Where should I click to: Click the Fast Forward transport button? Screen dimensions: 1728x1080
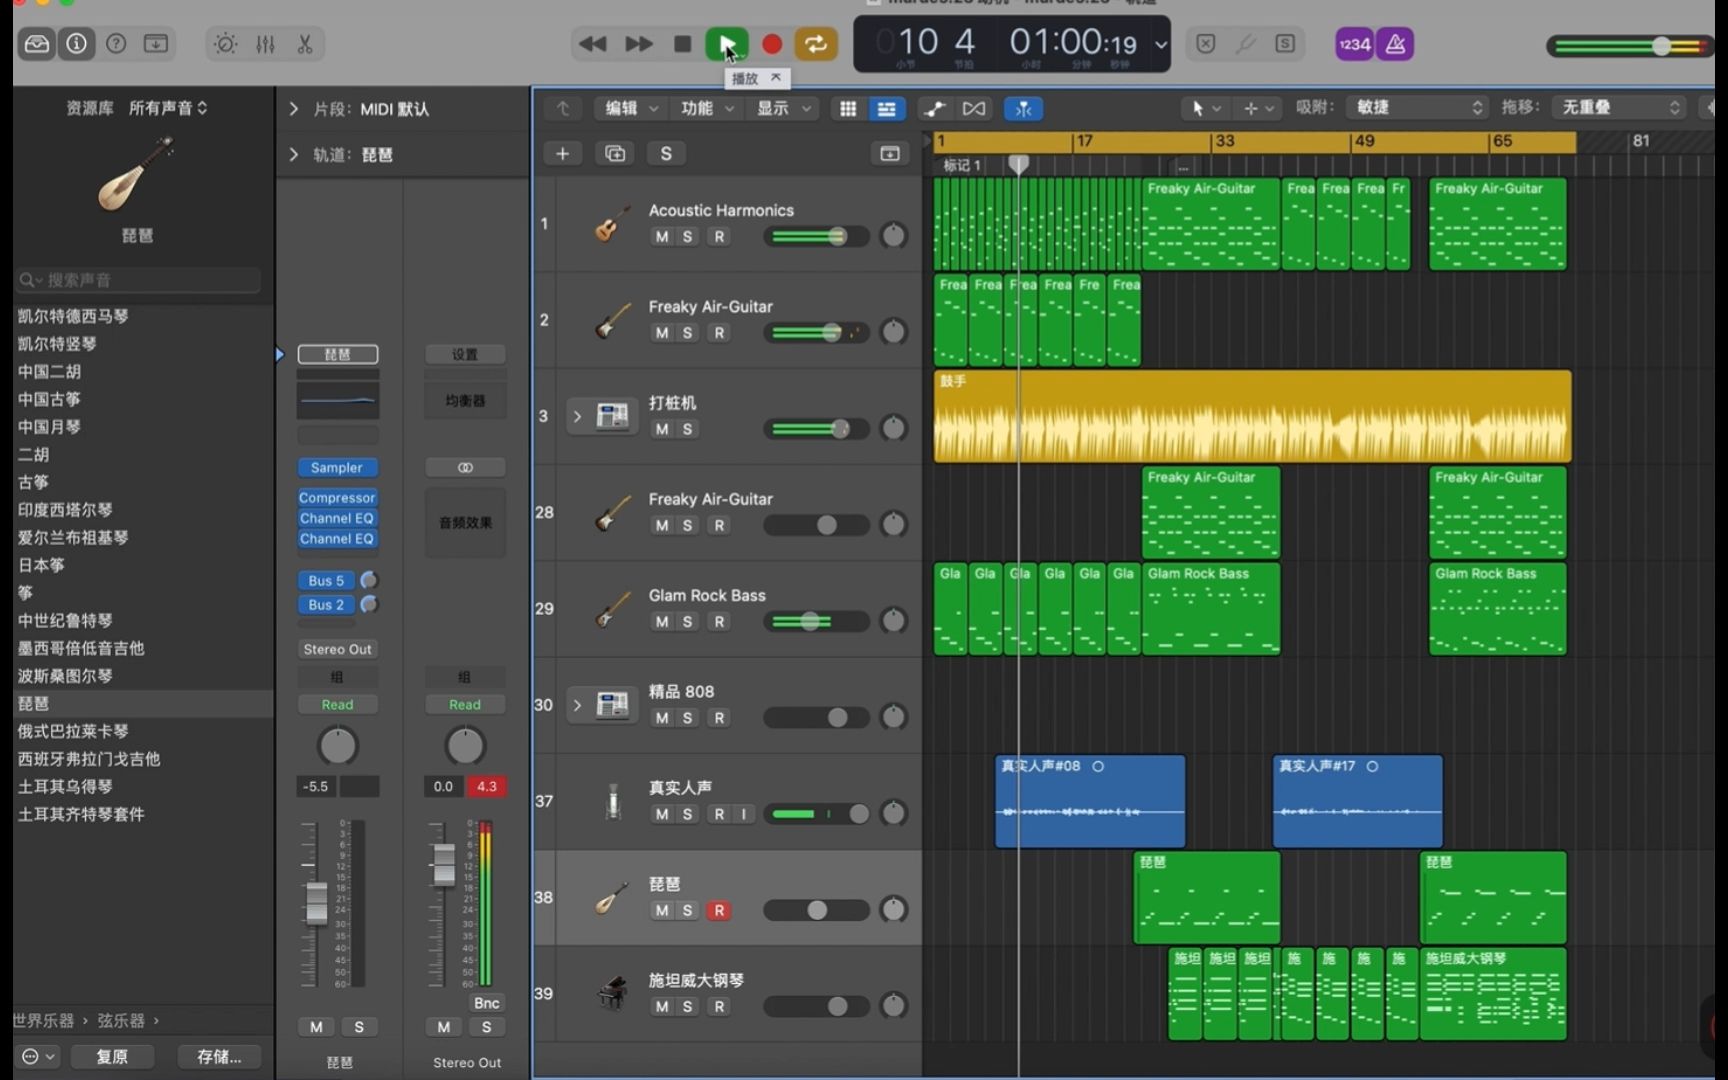point(638,44)
